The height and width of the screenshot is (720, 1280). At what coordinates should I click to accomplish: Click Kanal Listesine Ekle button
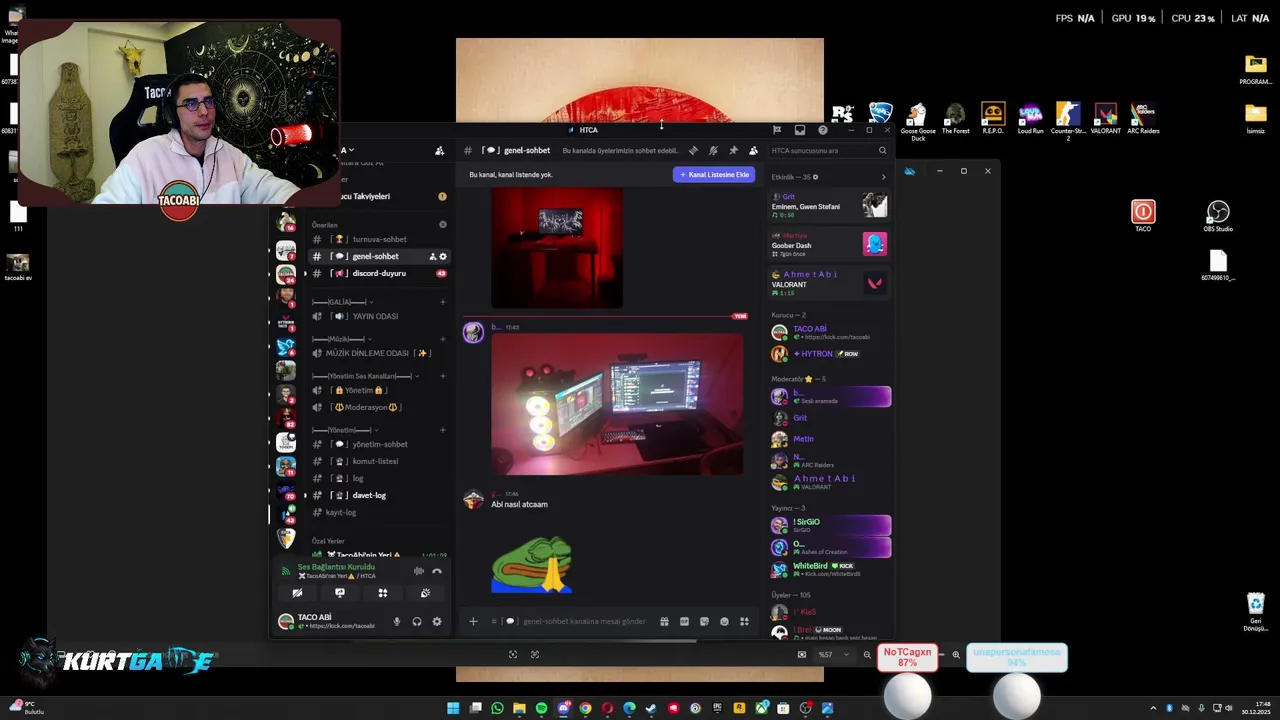click(714, 174)
